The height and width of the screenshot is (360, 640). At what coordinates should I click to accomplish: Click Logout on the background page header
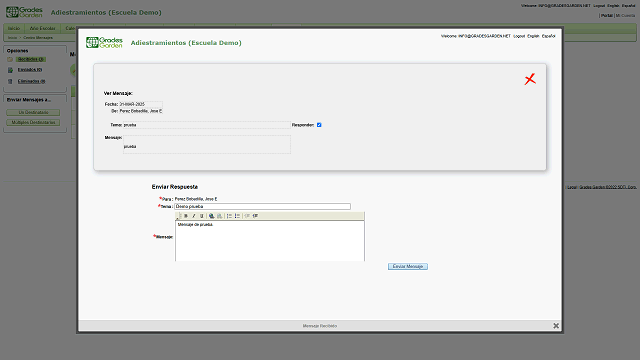599,6
